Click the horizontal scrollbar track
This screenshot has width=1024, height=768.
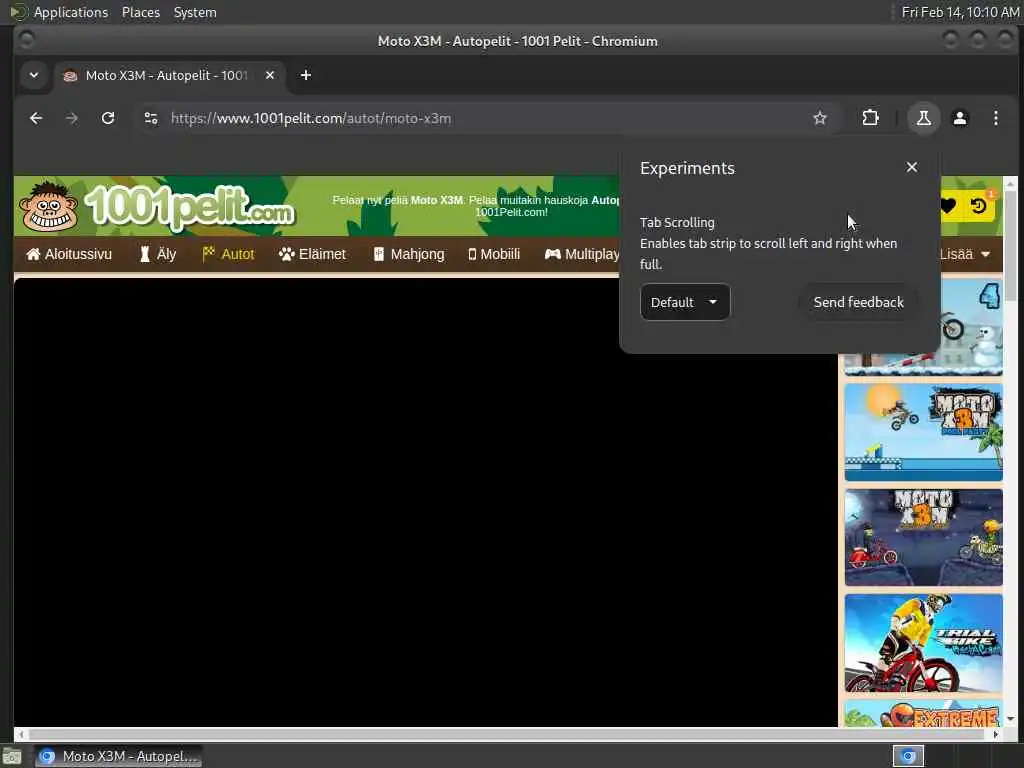pos(507,734)
